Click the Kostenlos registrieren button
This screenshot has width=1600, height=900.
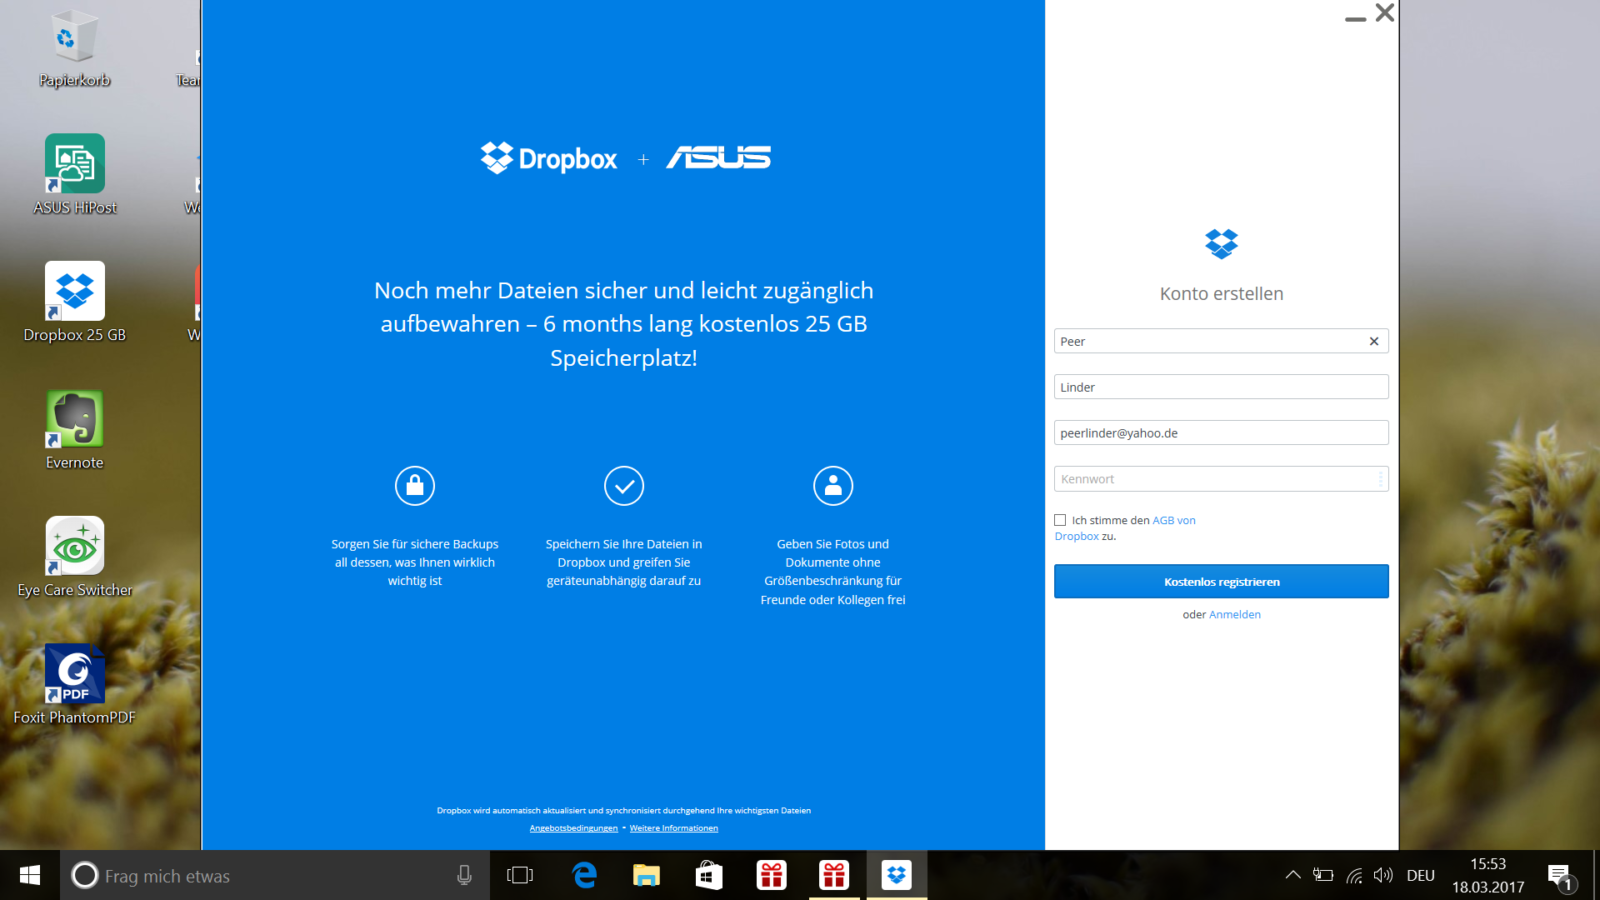(1221, 582)
